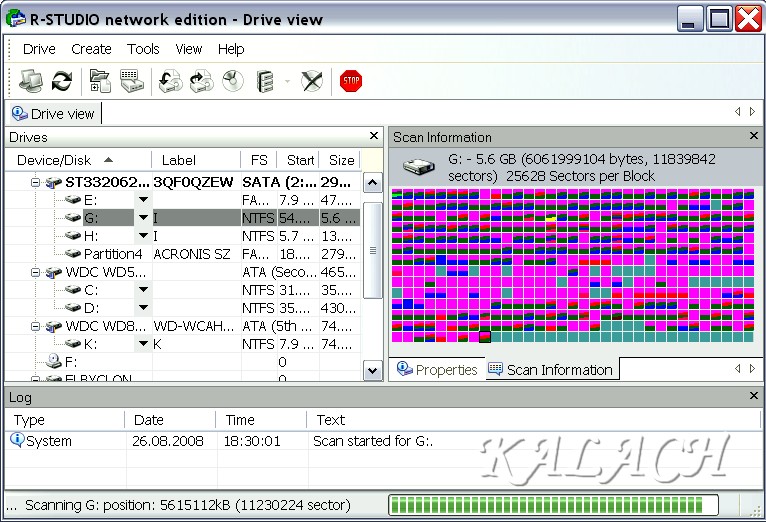766x522 pixels.
Task: Open the RAID icon dropdown arrow
Action: click(288, 81)
